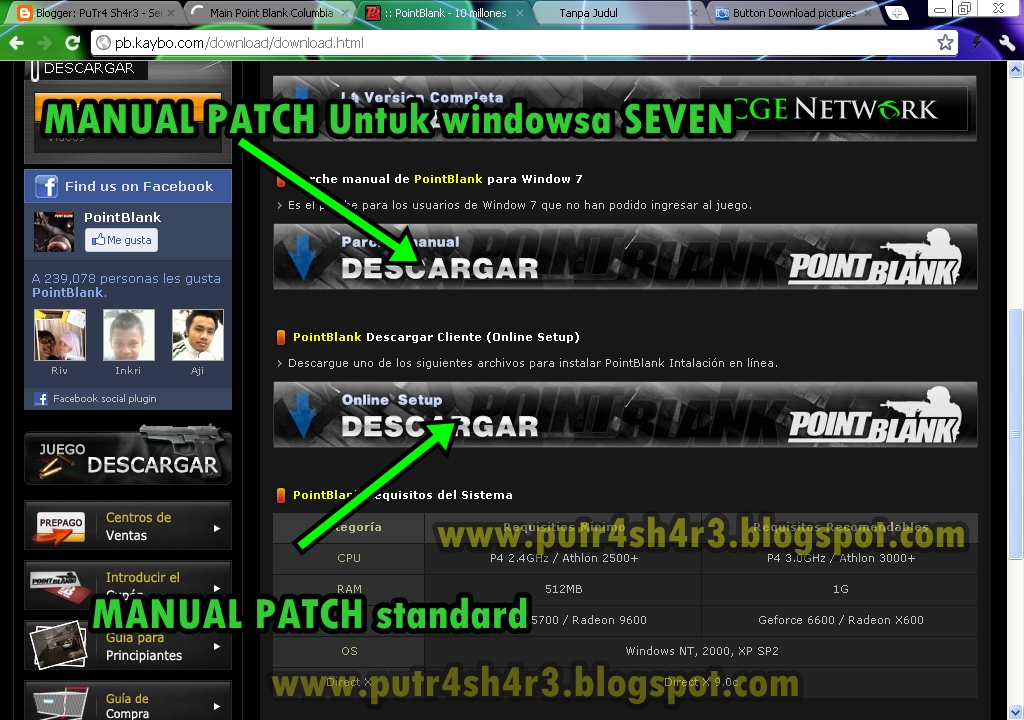Download the Parche manual DESCARGAR banner
Screen dimensions: 1024x720
click(x=625, y=257)
